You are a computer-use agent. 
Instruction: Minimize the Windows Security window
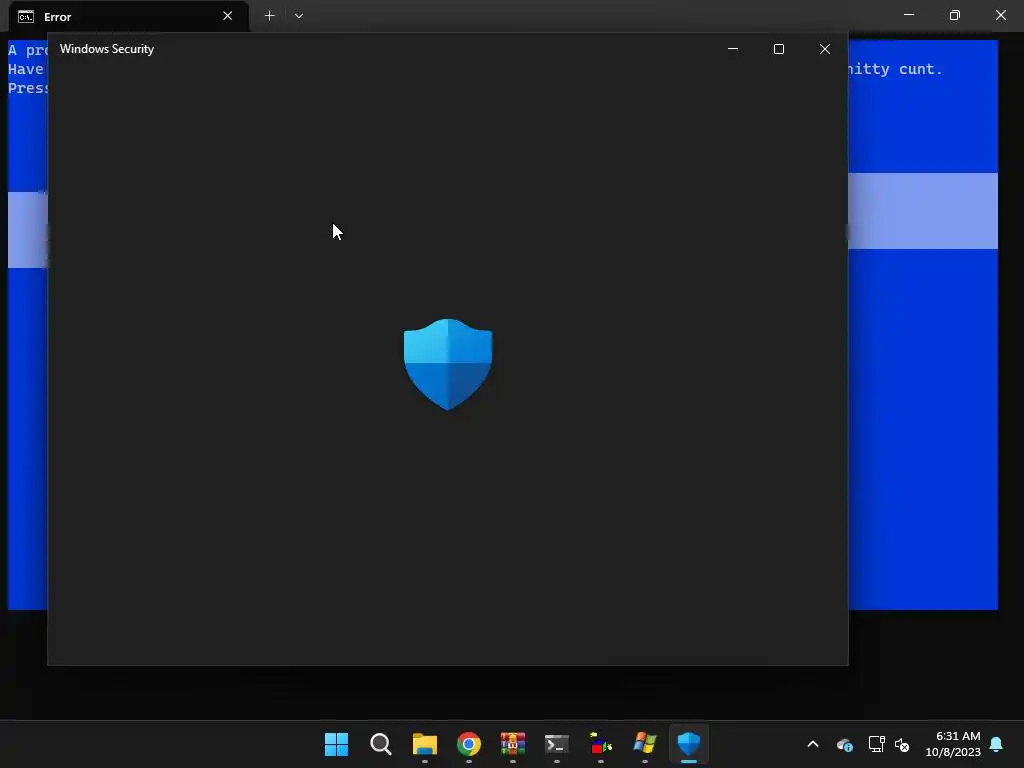point(733,49)
